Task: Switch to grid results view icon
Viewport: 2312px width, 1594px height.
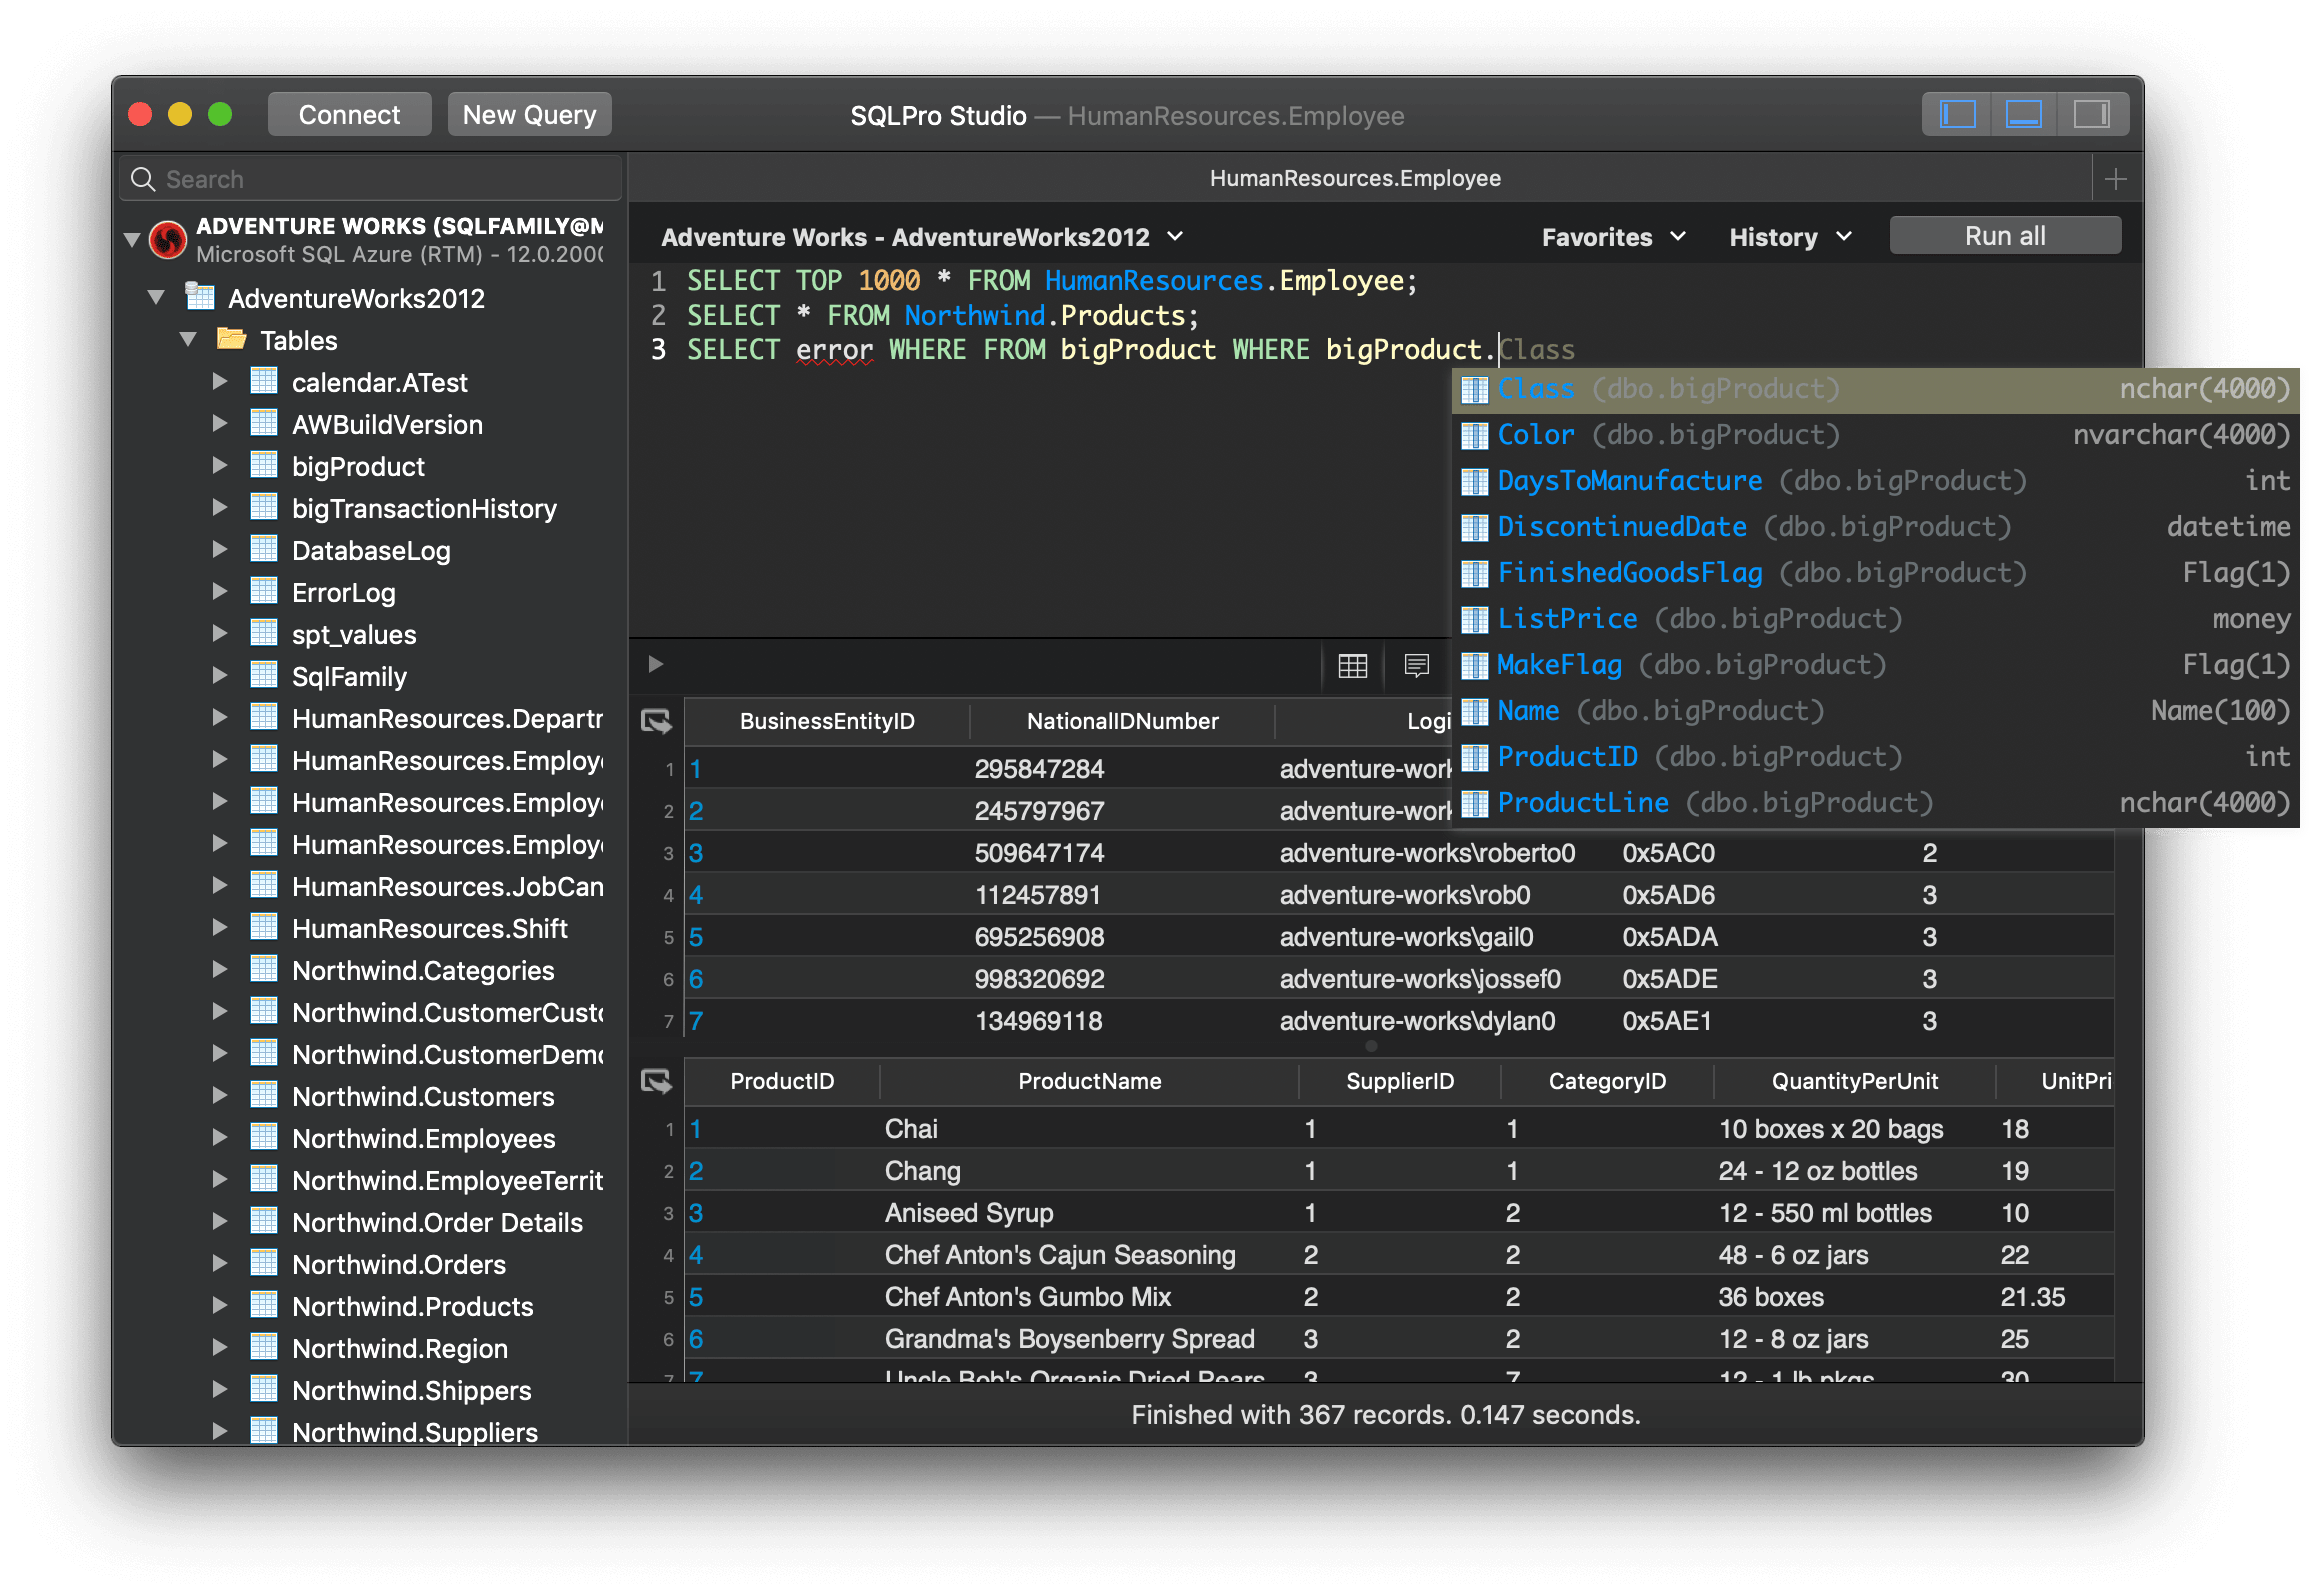Action: 1352,665
